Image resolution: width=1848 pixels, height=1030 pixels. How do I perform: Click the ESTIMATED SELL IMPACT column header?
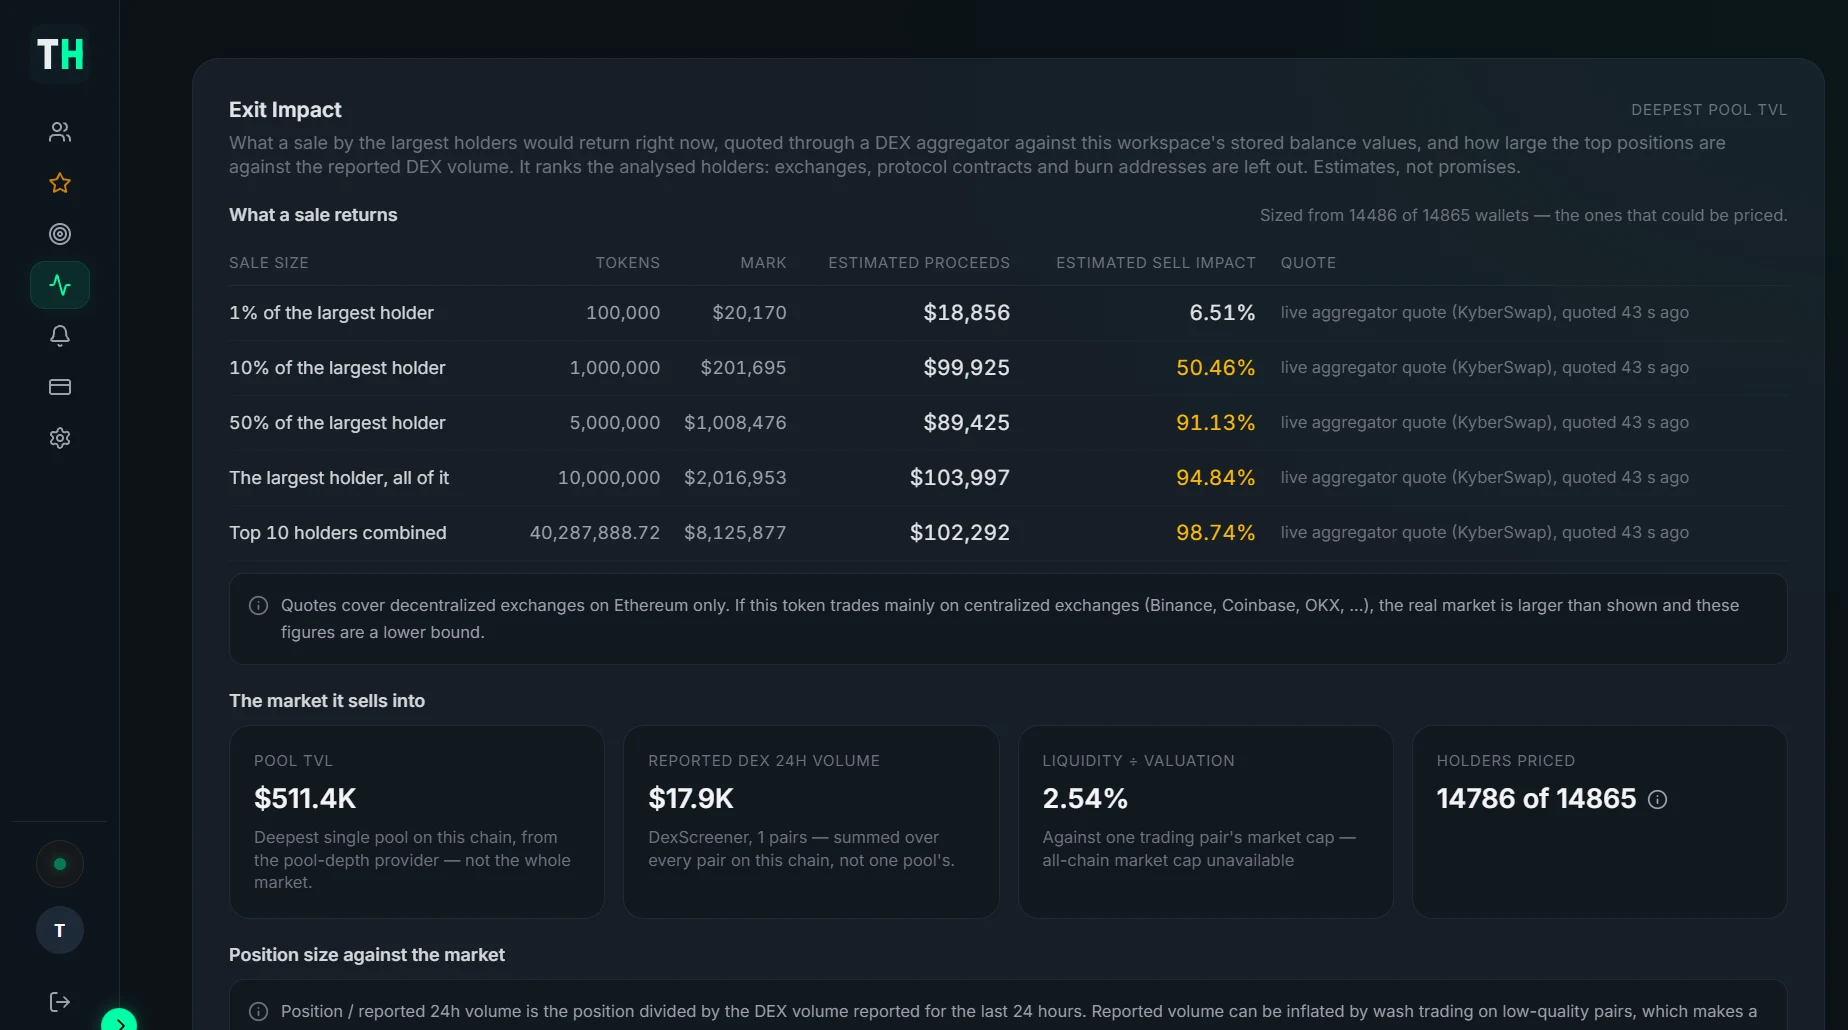pos(1156,263)
